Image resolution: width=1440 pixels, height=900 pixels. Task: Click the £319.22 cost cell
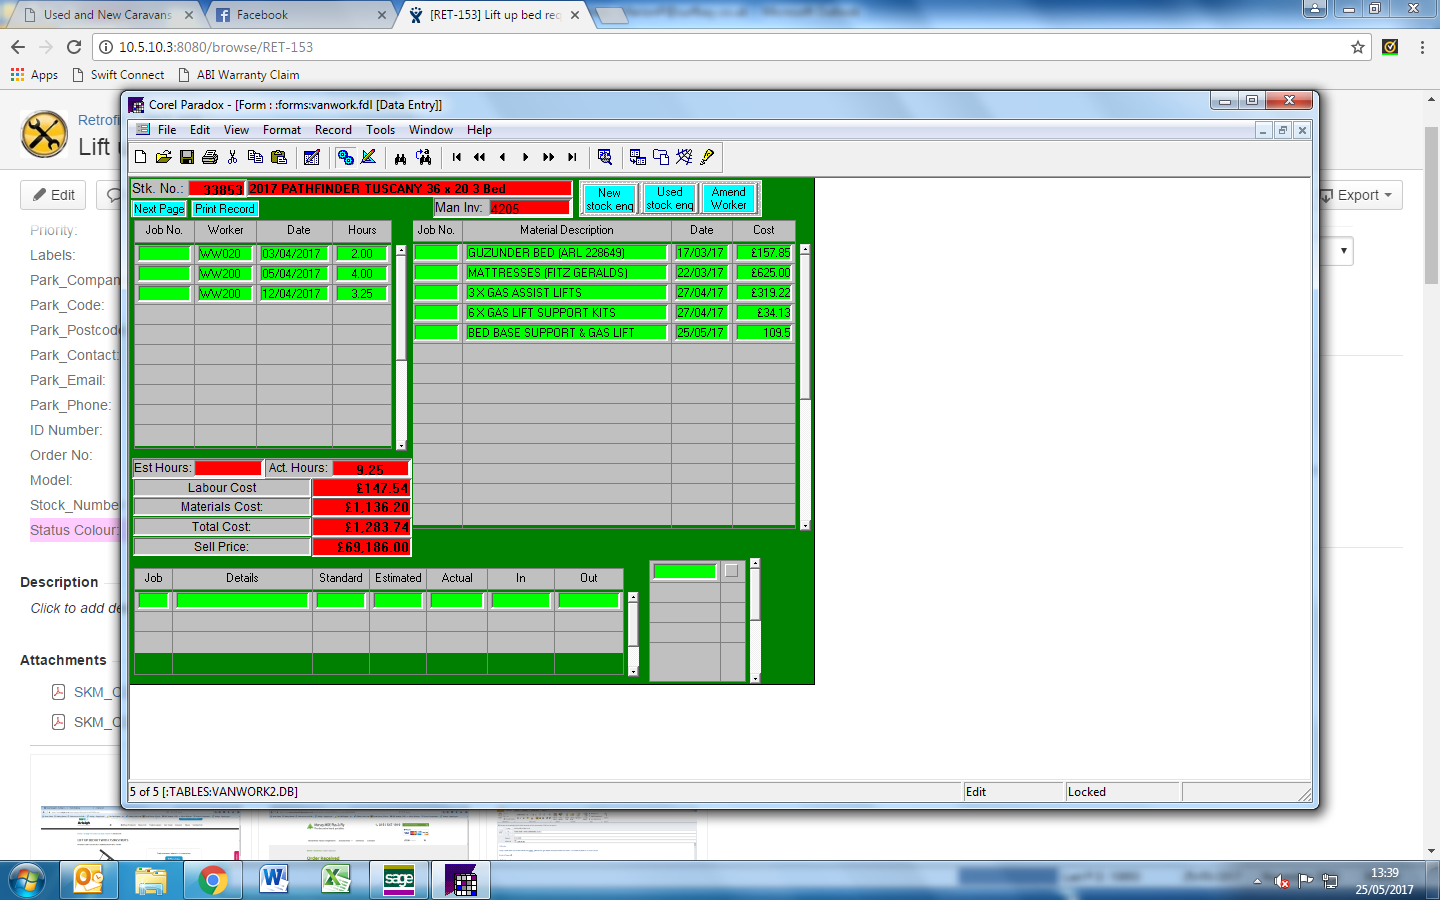pos(765,293)
